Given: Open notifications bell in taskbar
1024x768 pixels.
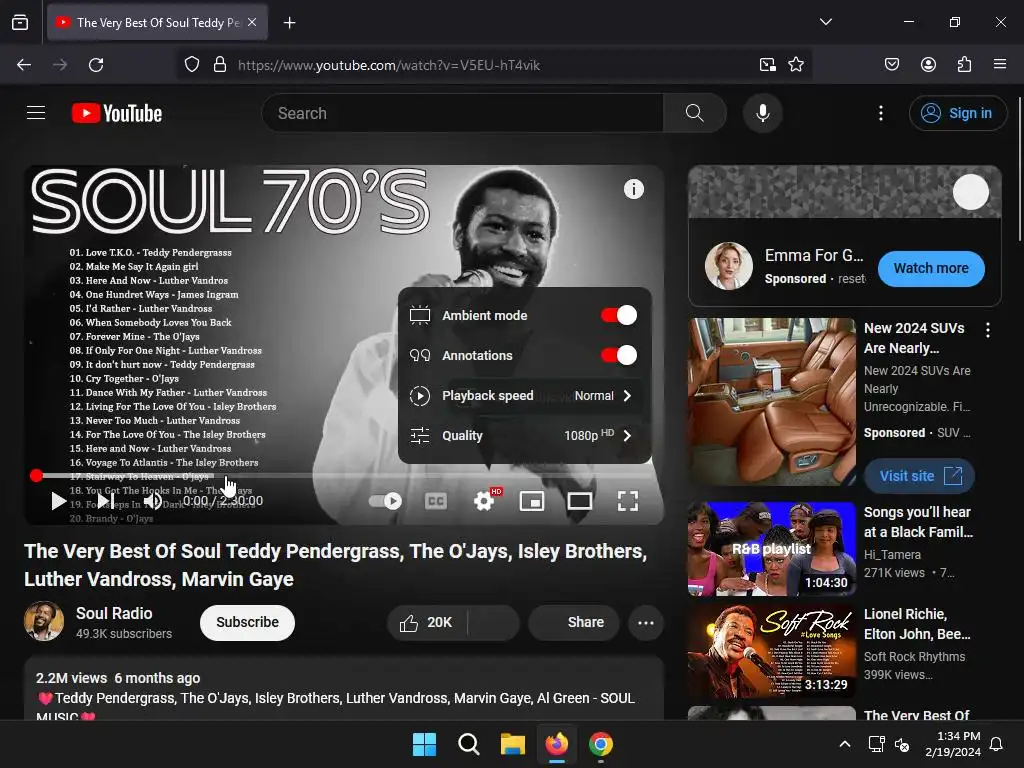Looking at the screenshot, I should coord(997,744).
